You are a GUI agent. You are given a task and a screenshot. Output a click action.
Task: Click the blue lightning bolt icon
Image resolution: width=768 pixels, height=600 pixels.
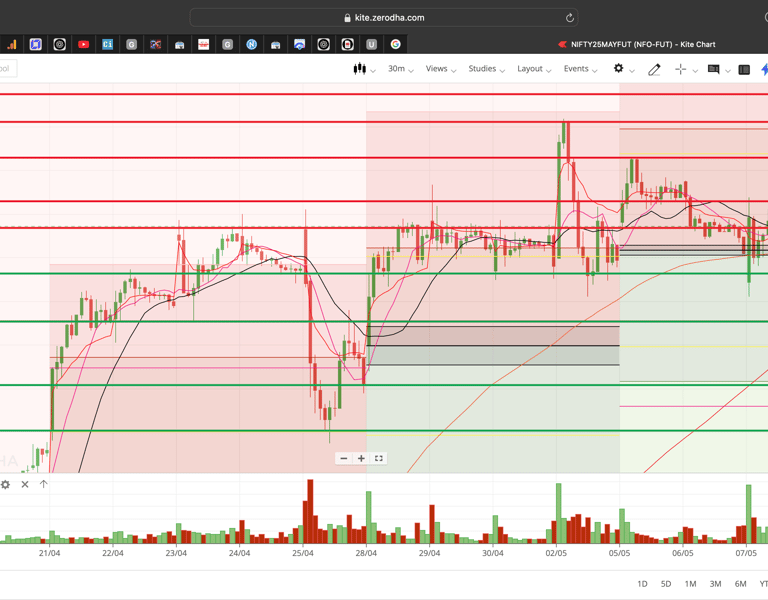pyautogui.click(x=764, y=69)
